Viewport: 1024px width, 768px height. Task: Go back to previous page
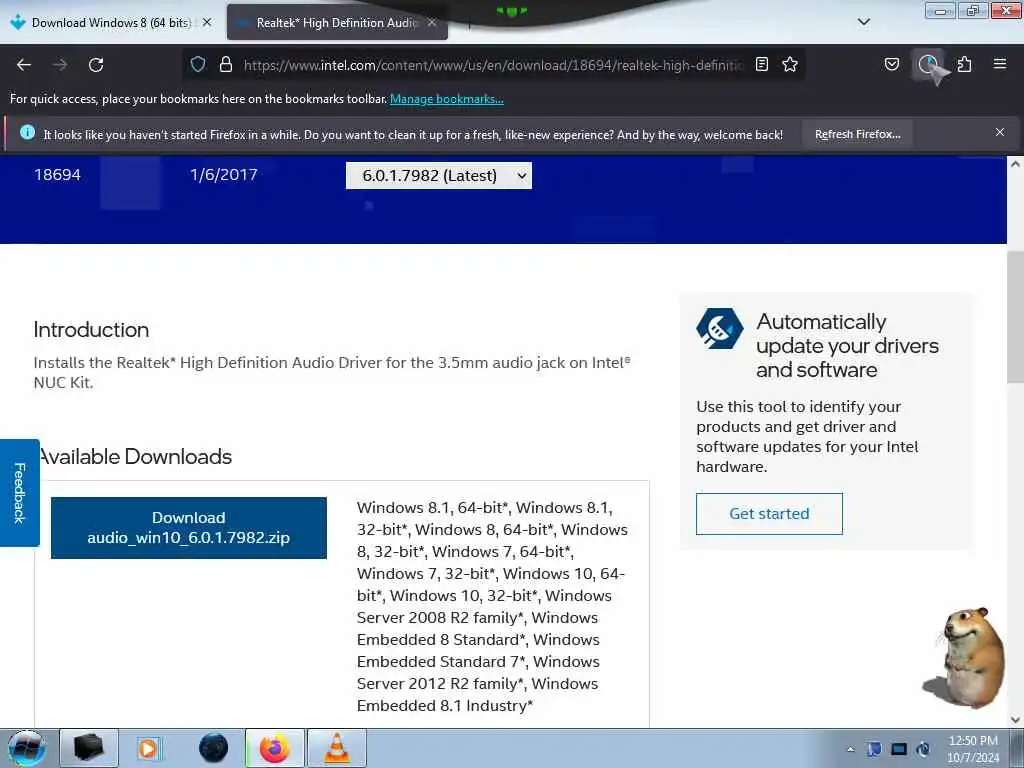pyautogui.click(x=24, y=65)
